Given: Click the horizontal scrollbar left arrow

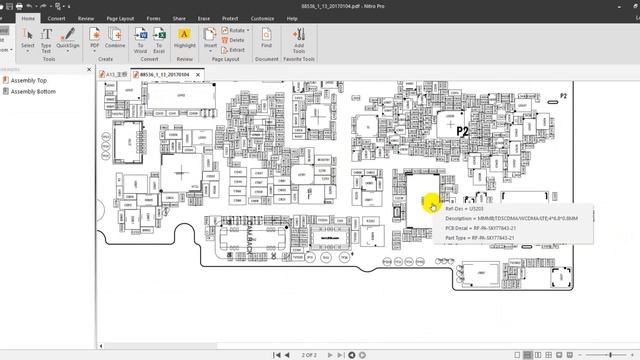Looking at the screenshot, I should (101, 346).
